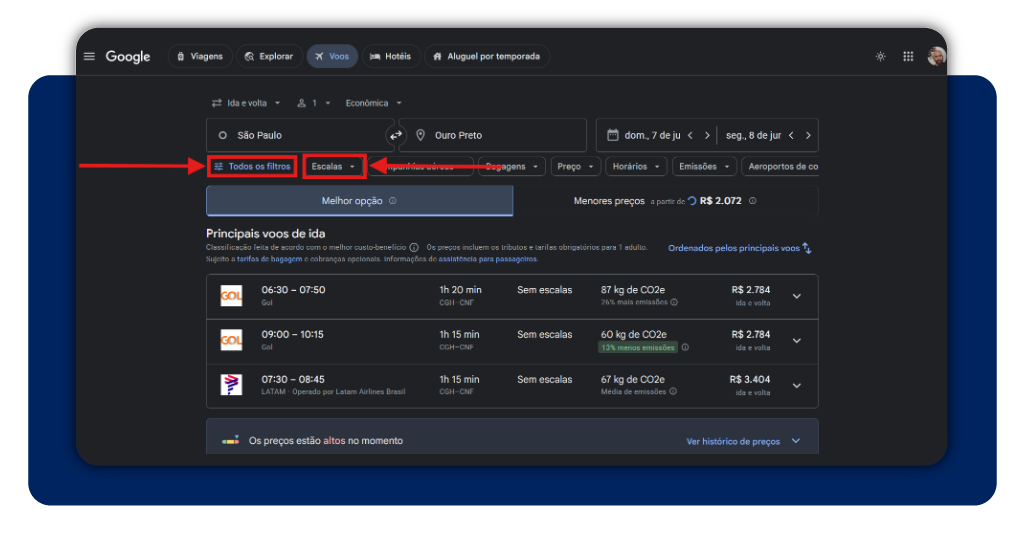
Task: Open Emissões filter dropdown
Action: 704,166
